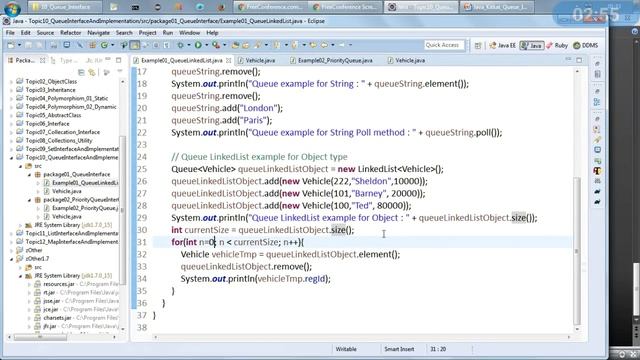Screen dimensions: 640x360
Task: Select Example02_PriorityQueue.java in tree
Action: click(81, 208)
